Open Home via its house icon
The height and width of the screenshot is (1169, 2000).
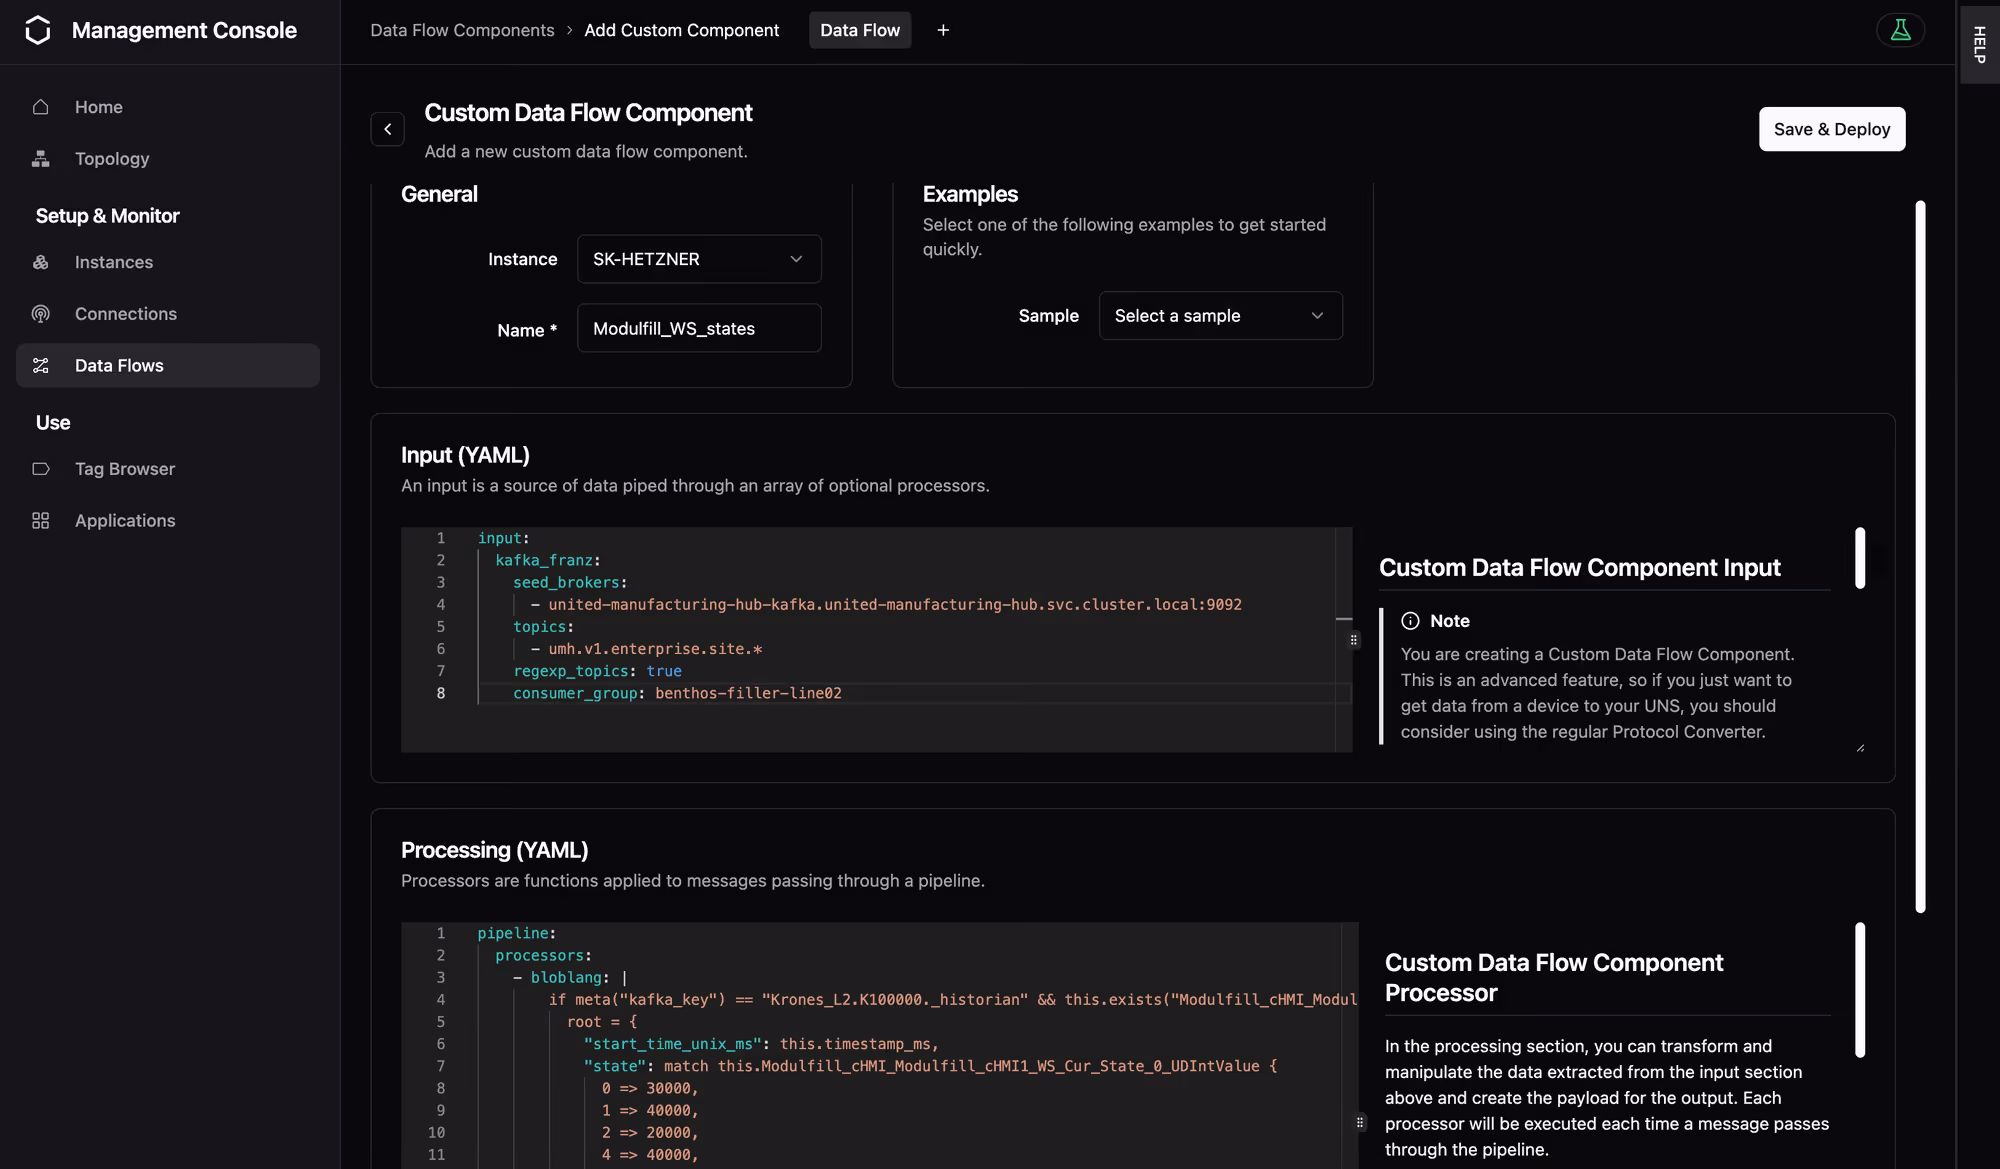41,107
